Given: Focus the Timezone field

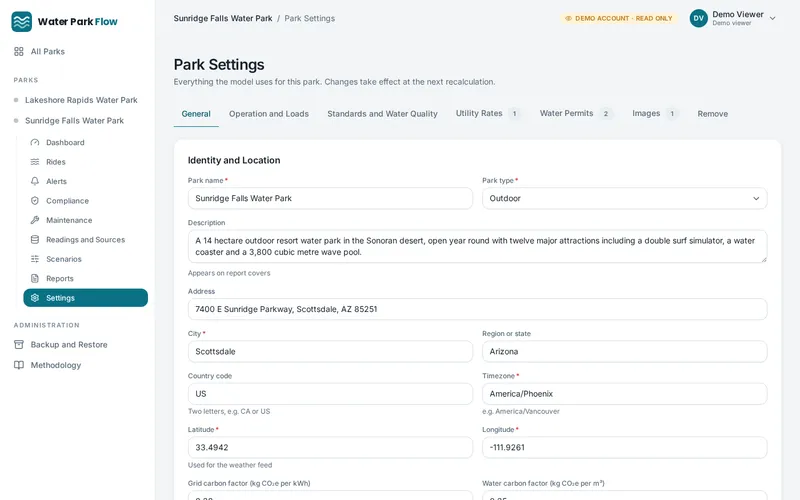Looking at the screenshot, I should [x=624, y=394].
